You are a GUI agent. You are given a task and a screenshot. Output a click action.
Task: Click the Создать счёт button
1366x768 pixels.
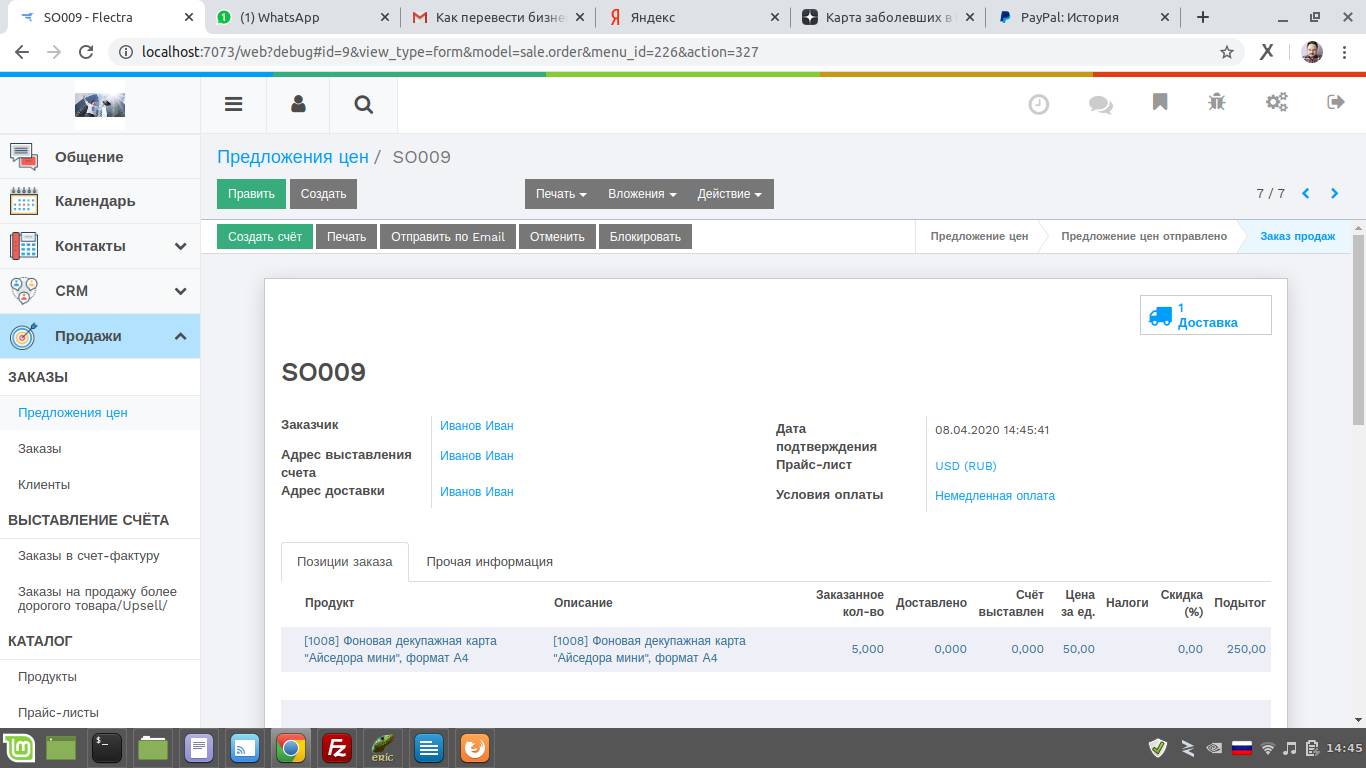click(x=265, y=237)
